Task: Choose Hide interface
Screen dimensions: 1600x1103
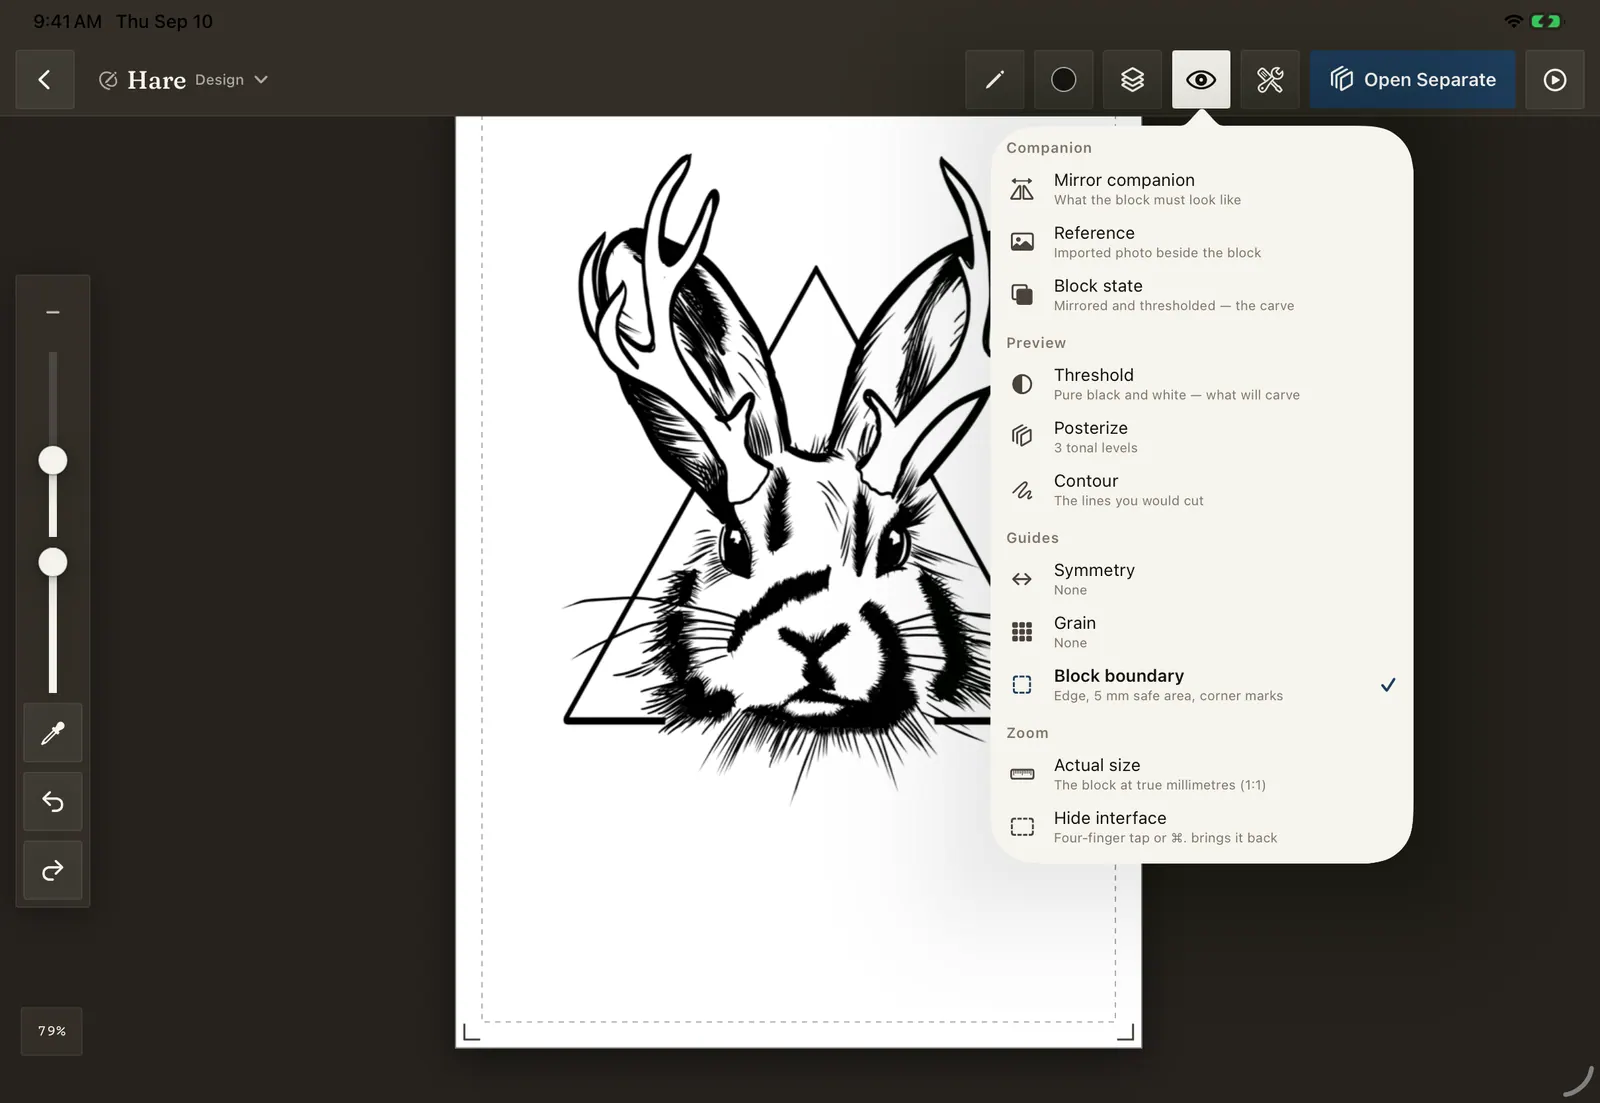Action: 1201,827
